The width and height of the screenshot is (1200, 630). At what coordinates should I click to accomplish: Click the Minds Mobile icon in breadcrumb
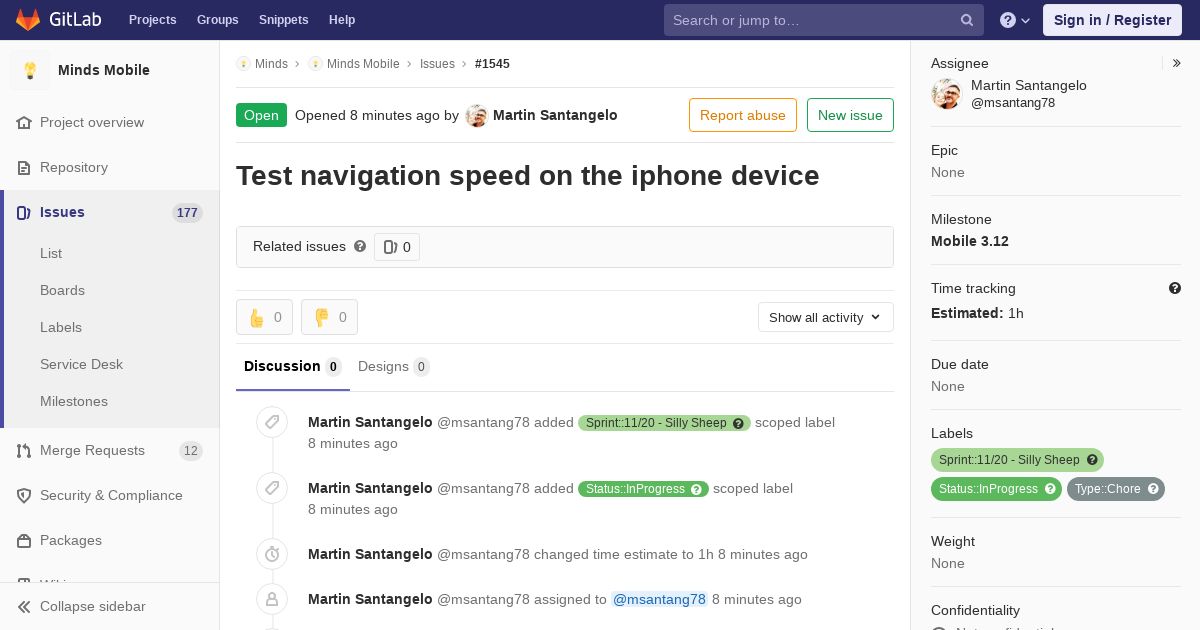(x=315, y=63)
